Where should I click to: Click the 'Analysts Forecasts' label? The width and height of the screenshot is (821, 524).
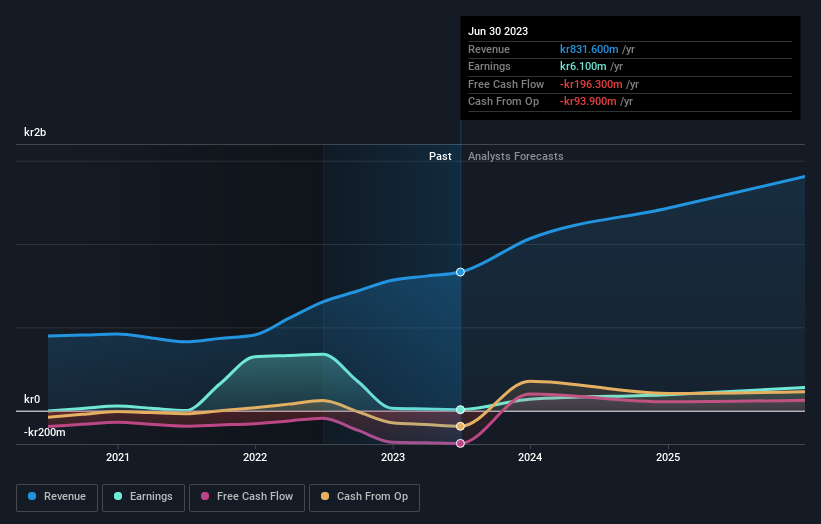click(516, 156)
